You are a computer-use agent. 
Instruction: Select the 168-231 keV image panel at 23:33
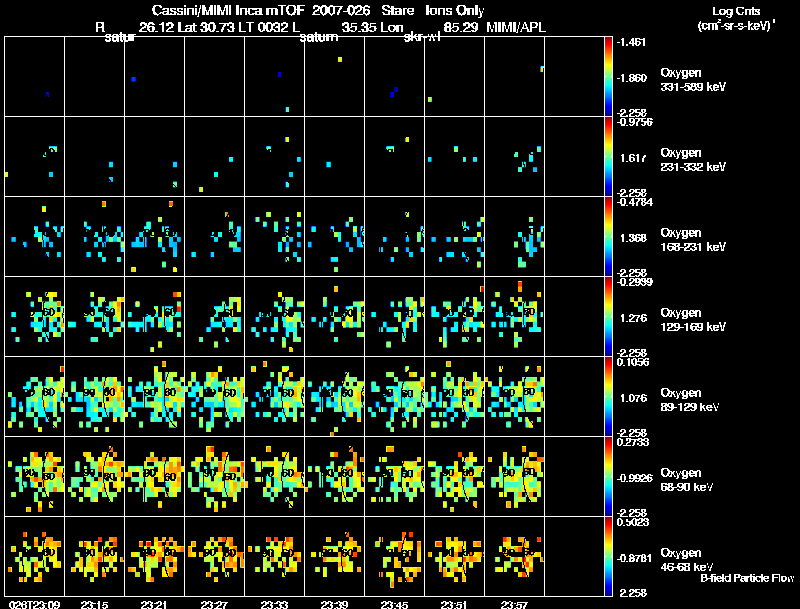click(x=275, y=237)
